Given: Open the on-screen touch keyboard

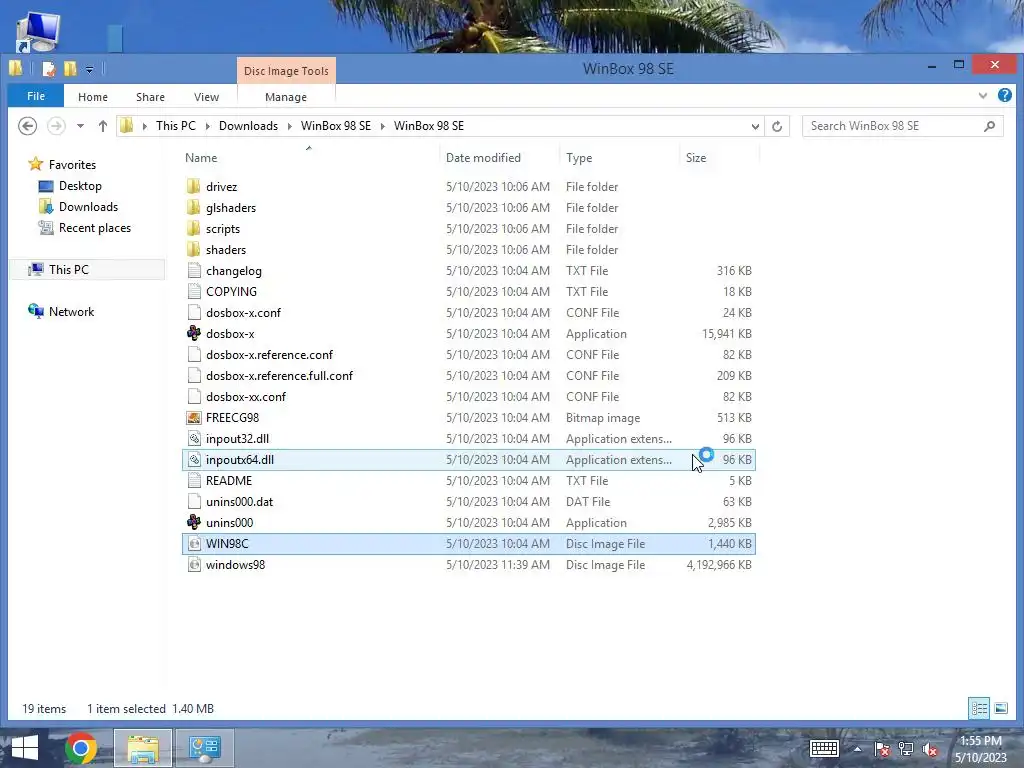Looking at the screenshot, I should [x=824, y=748].
